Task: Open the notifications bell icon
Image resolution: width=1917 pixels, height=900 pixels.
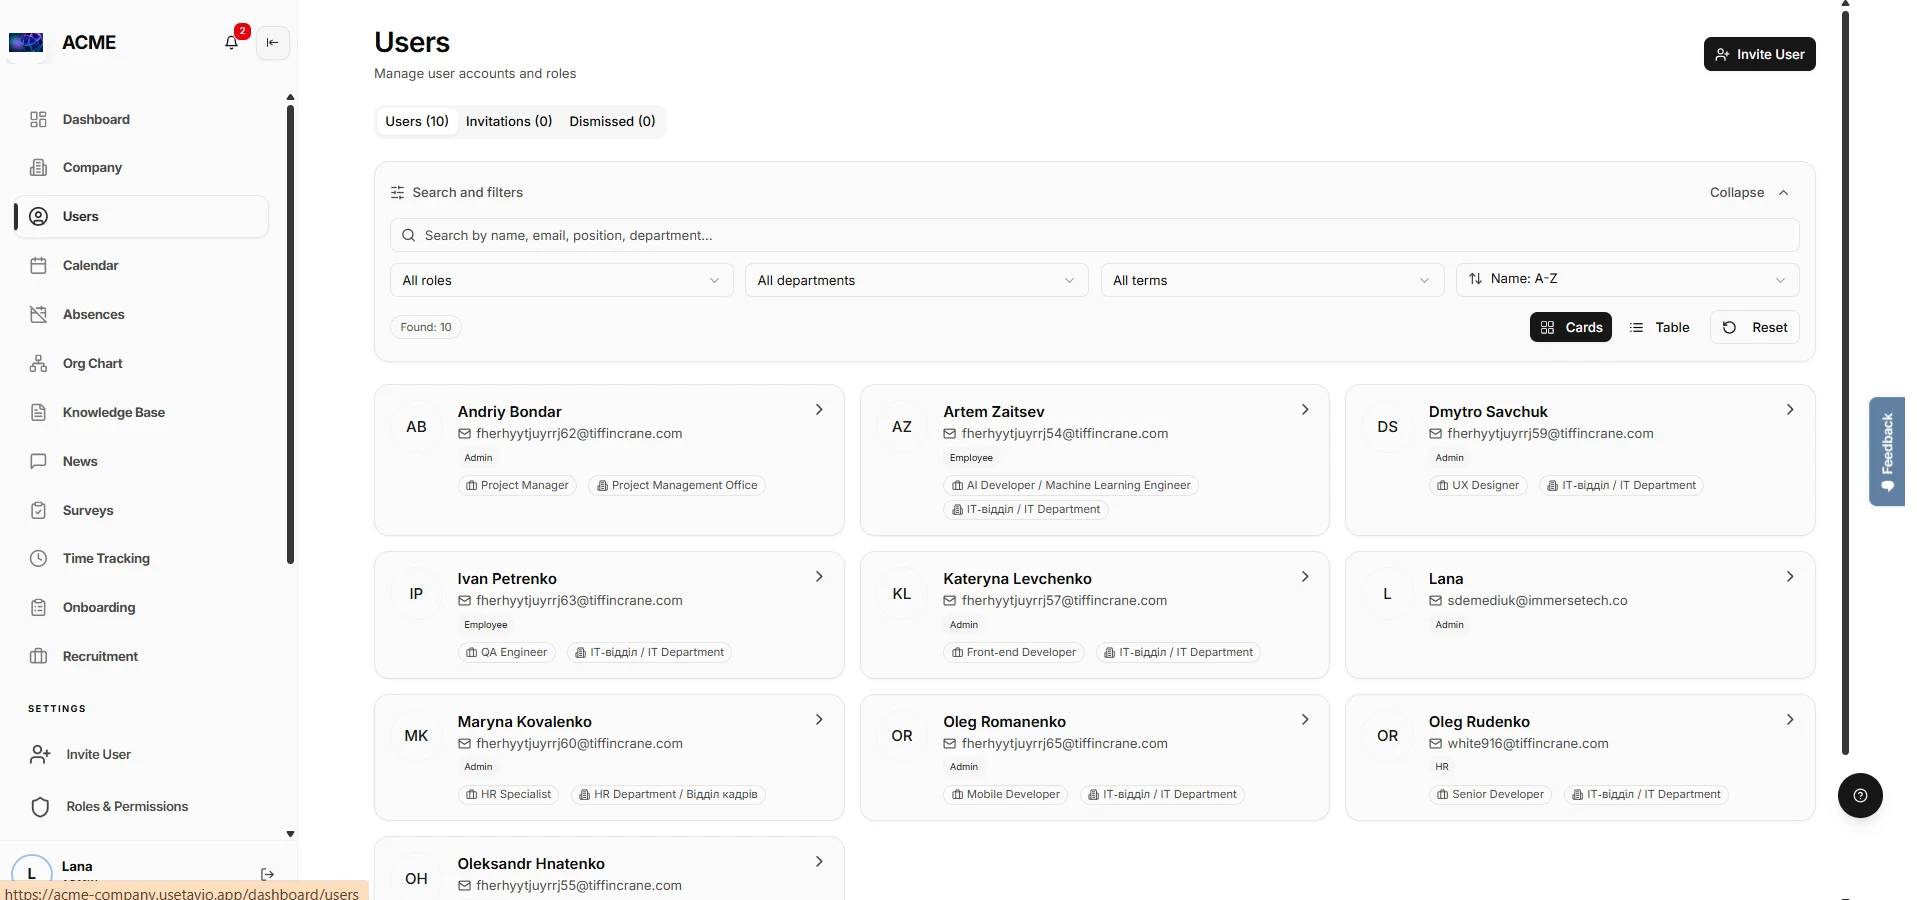Action: (x=232, y=42)
